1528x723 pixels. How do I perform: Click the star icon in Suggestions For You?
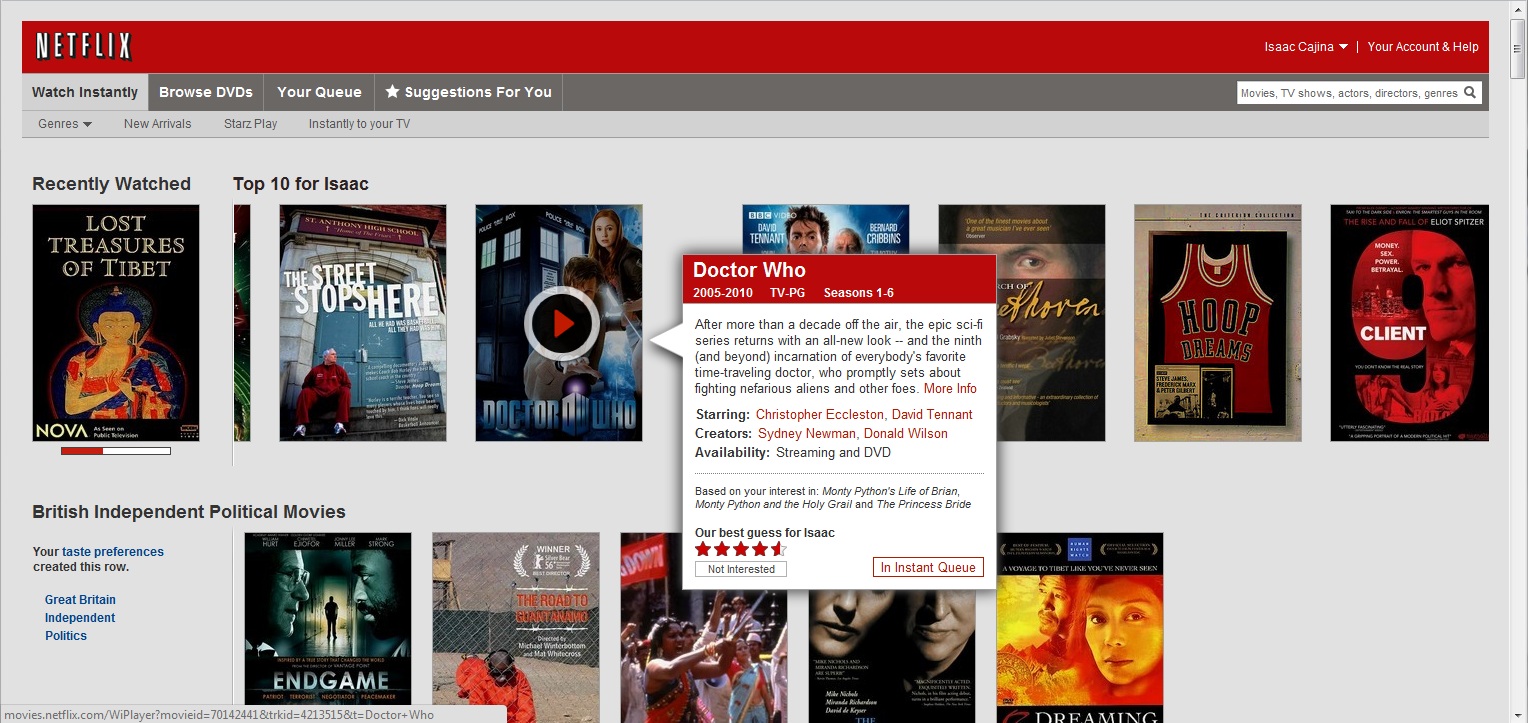tap(392, 92)
